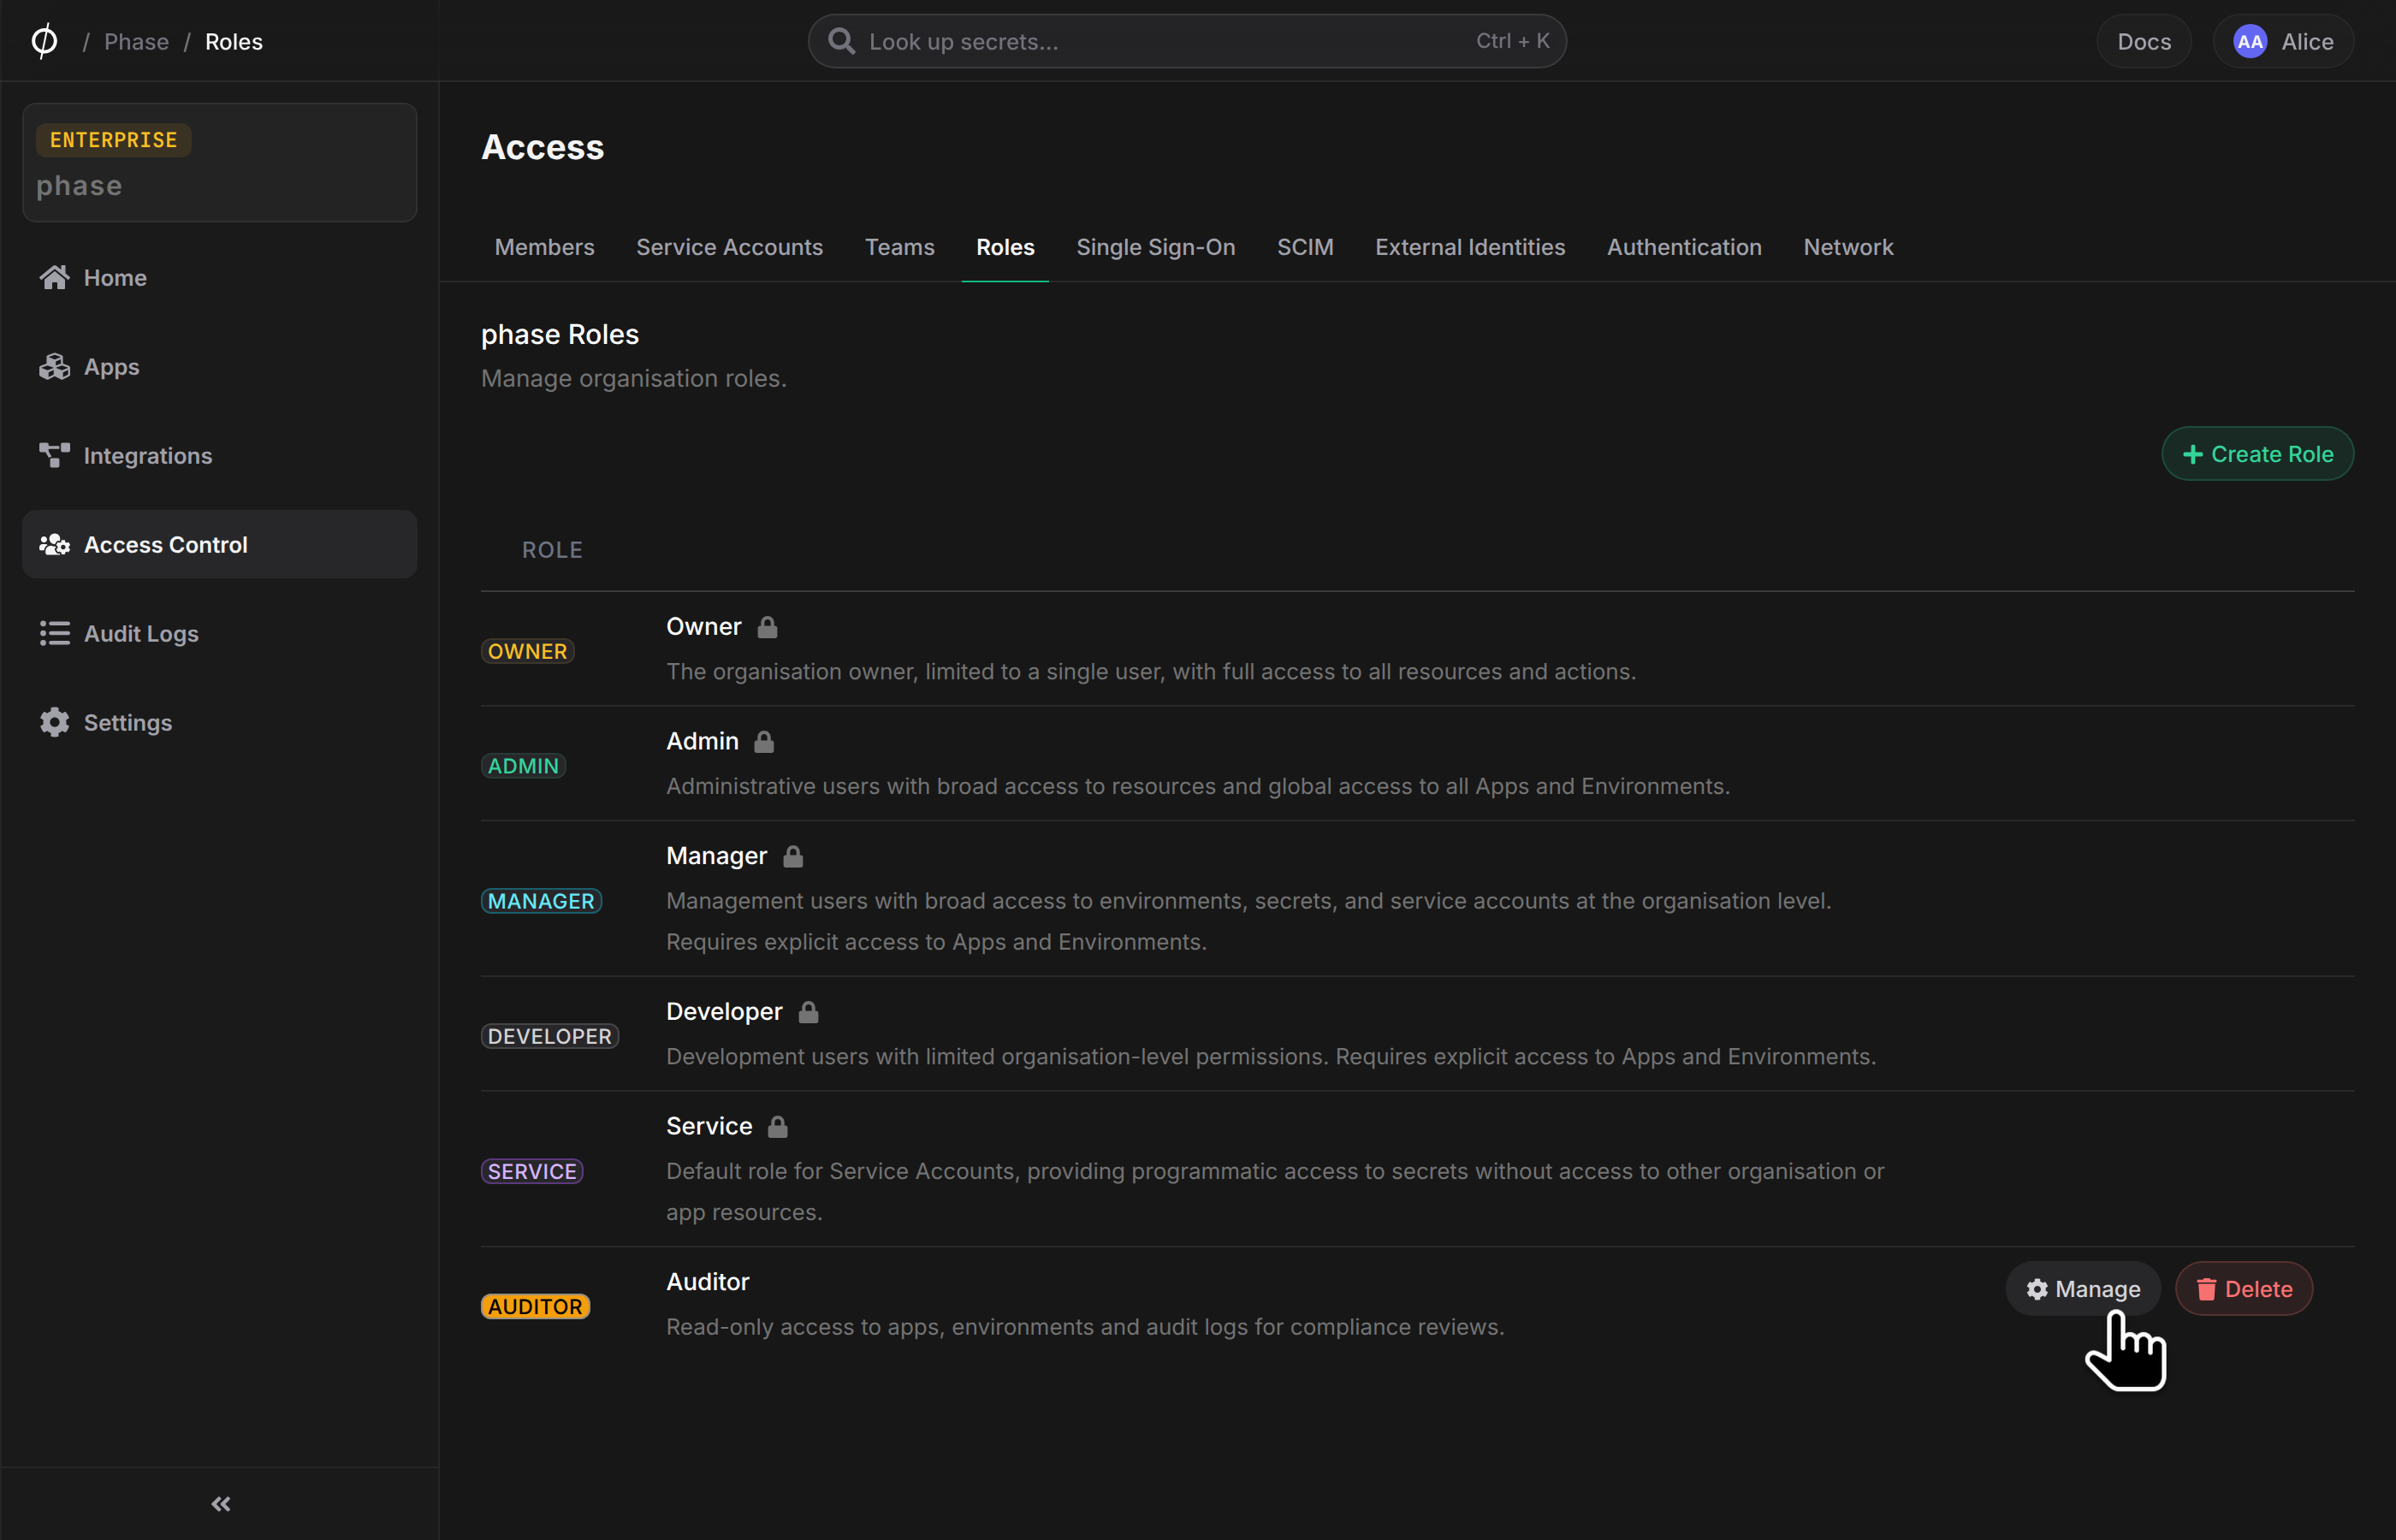Click the AA avatar for Alice
The width and height of the screenshot is (2396, 1540).
[x=2250, y=41]
